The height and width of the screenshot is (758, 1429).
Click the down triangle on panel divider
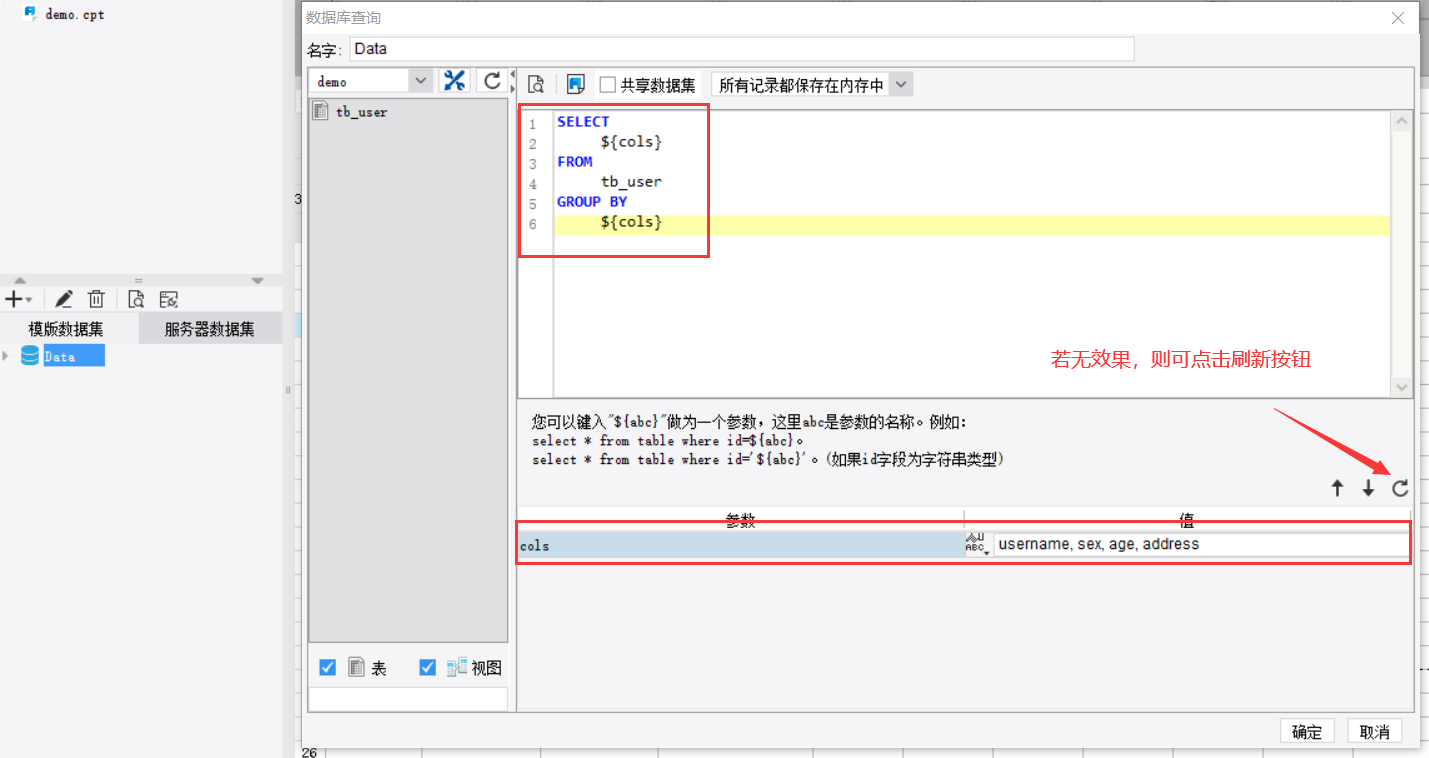257,281
